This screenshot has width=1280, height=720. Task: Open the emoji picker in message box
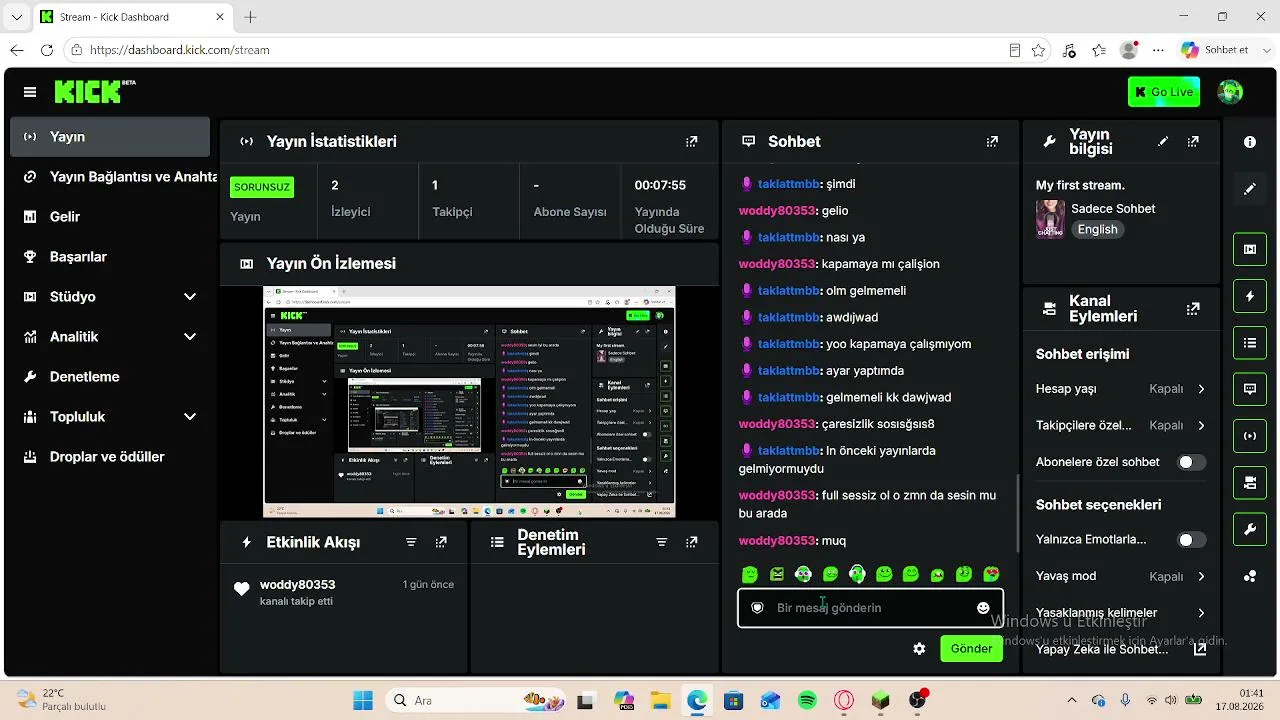point(983,608)
